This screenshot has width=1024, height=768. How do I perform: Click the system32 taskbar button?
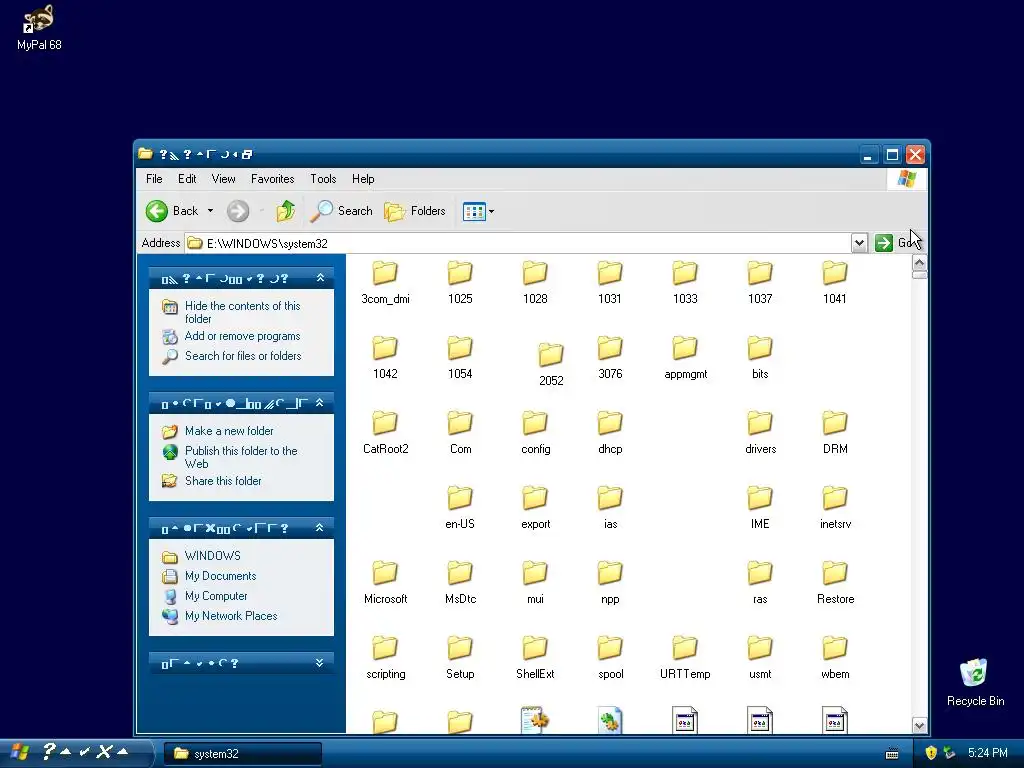click(242, 754)
